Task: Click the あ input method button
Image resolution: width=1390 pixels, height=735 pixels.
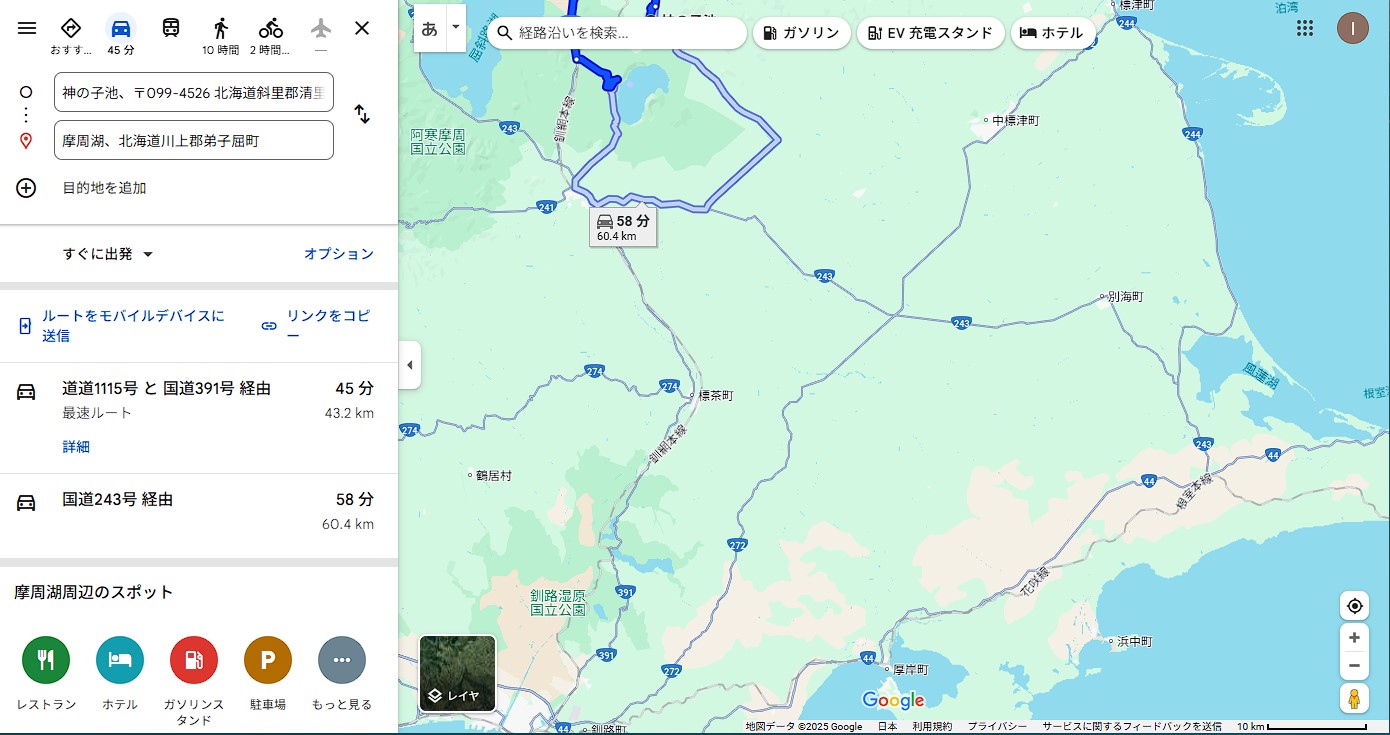Action: [x=429, y=28]
